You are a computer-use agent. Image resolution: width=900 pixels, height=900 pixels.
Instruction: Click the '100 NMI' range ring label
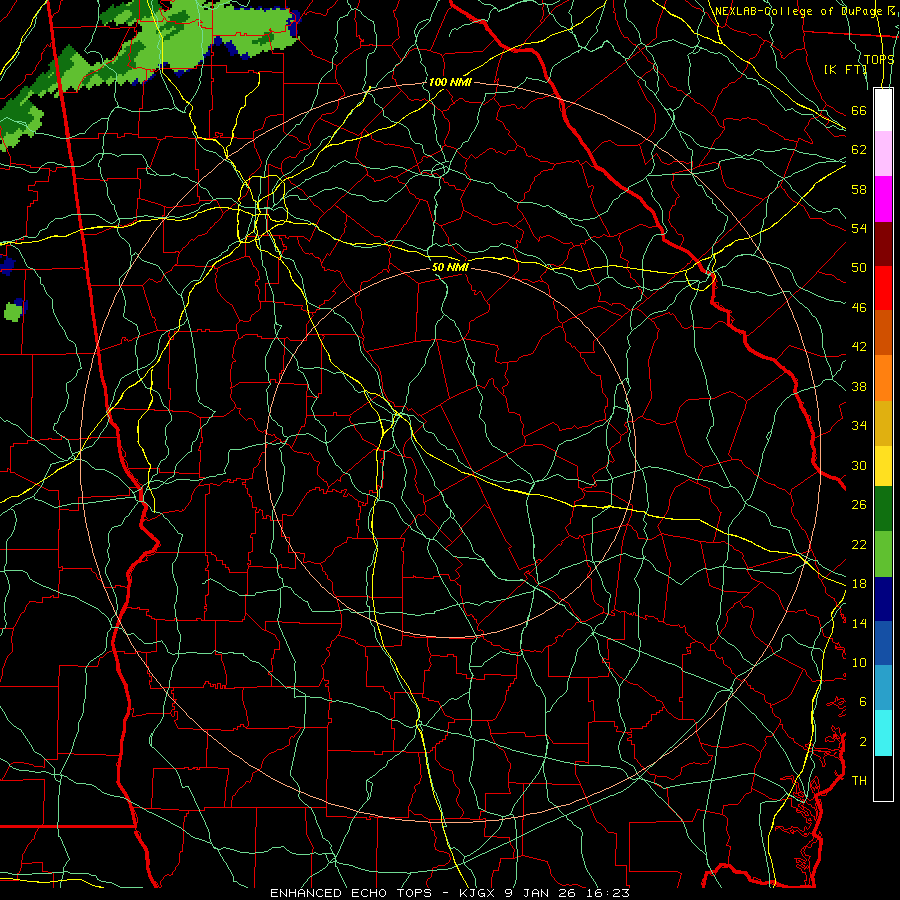(x=450, y=82)
